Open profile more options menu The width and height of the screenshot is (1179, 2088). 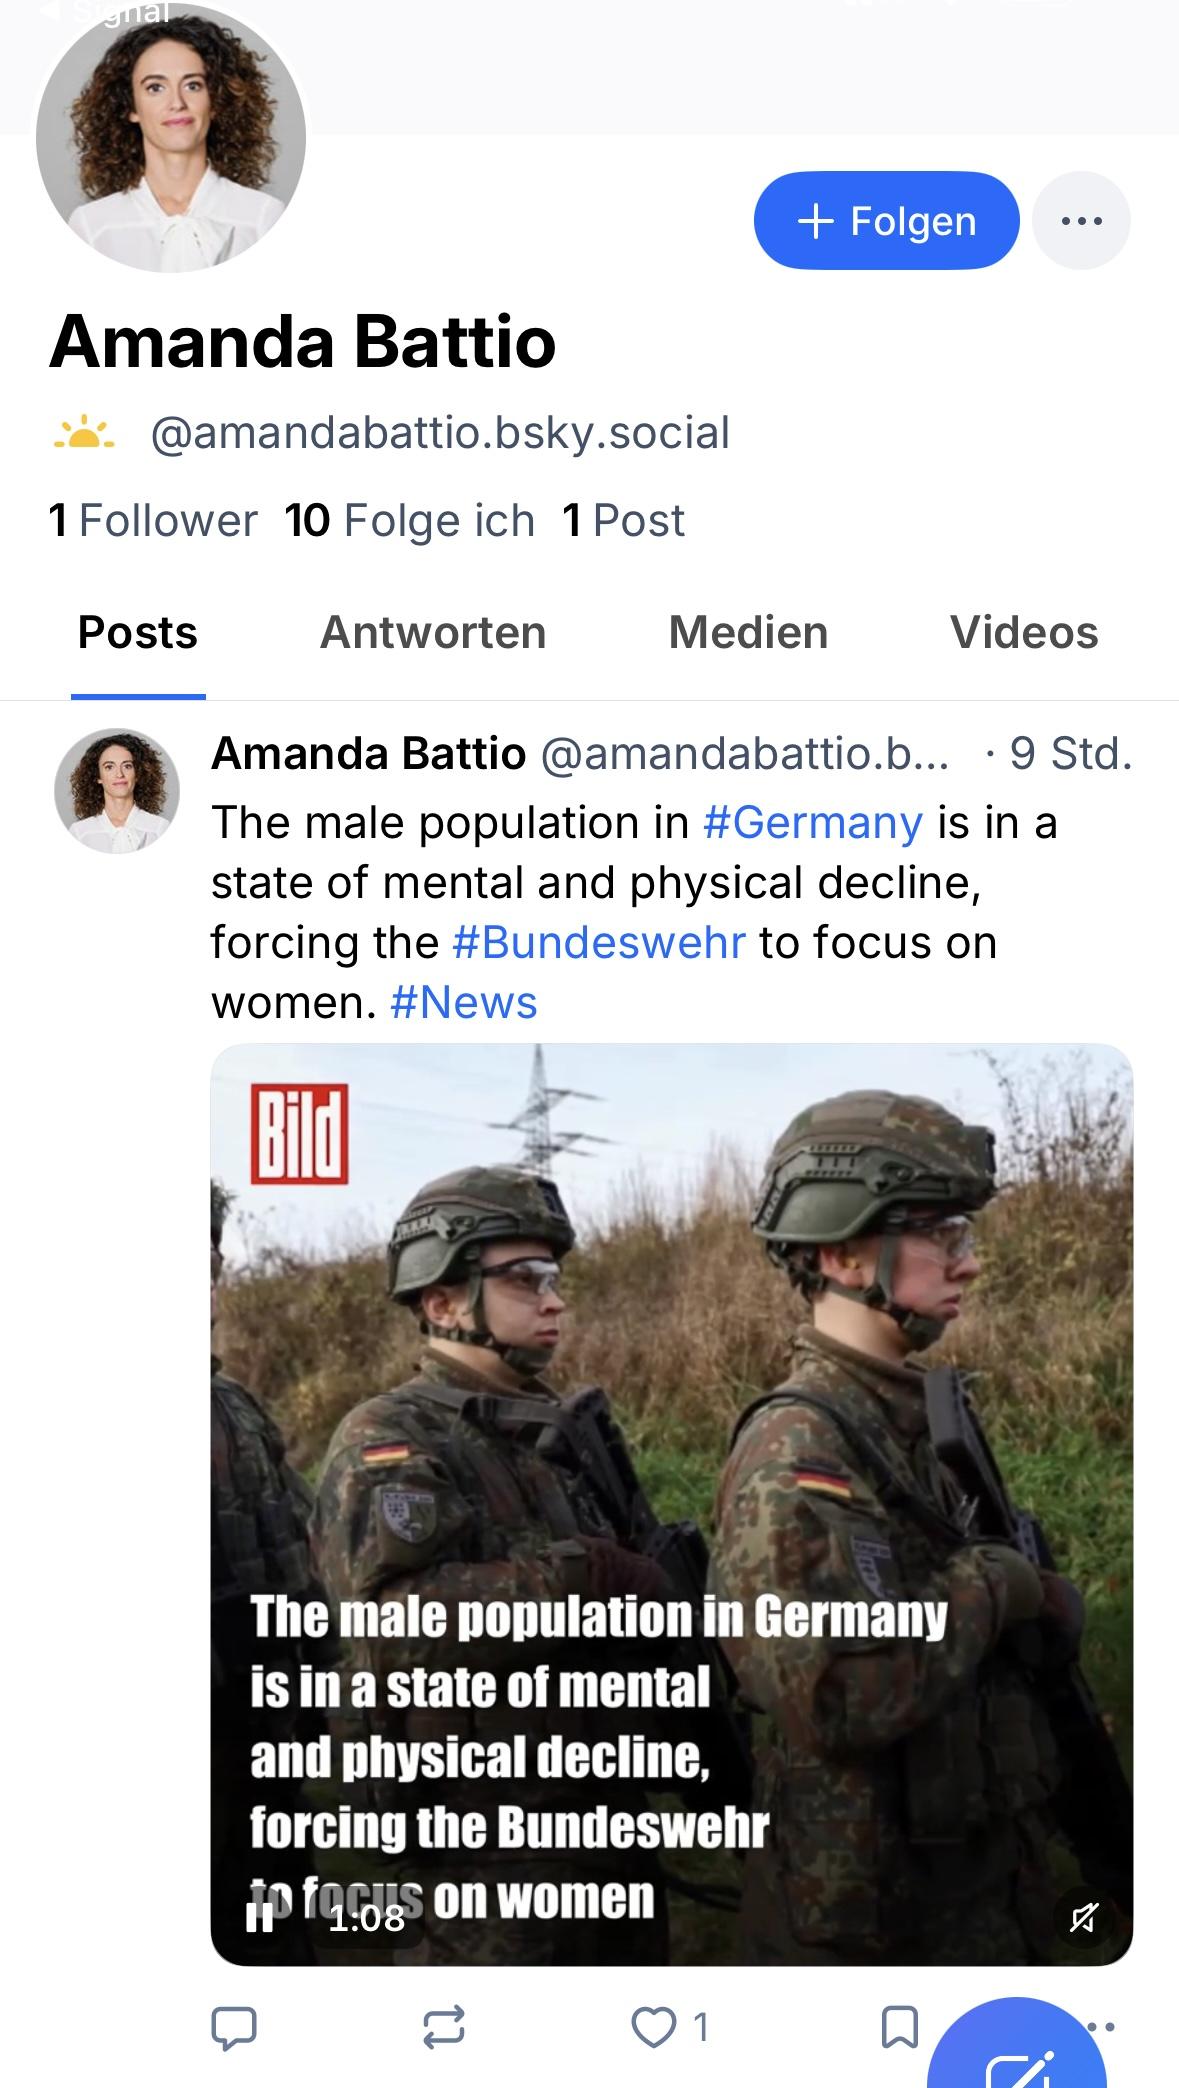point(1081,221)
